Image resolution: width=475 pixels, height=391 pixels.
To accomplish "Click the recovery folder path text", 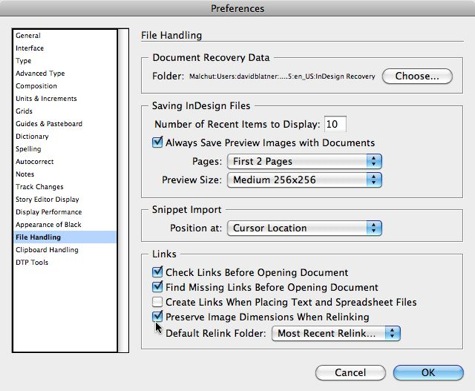I will coord(282,77).
